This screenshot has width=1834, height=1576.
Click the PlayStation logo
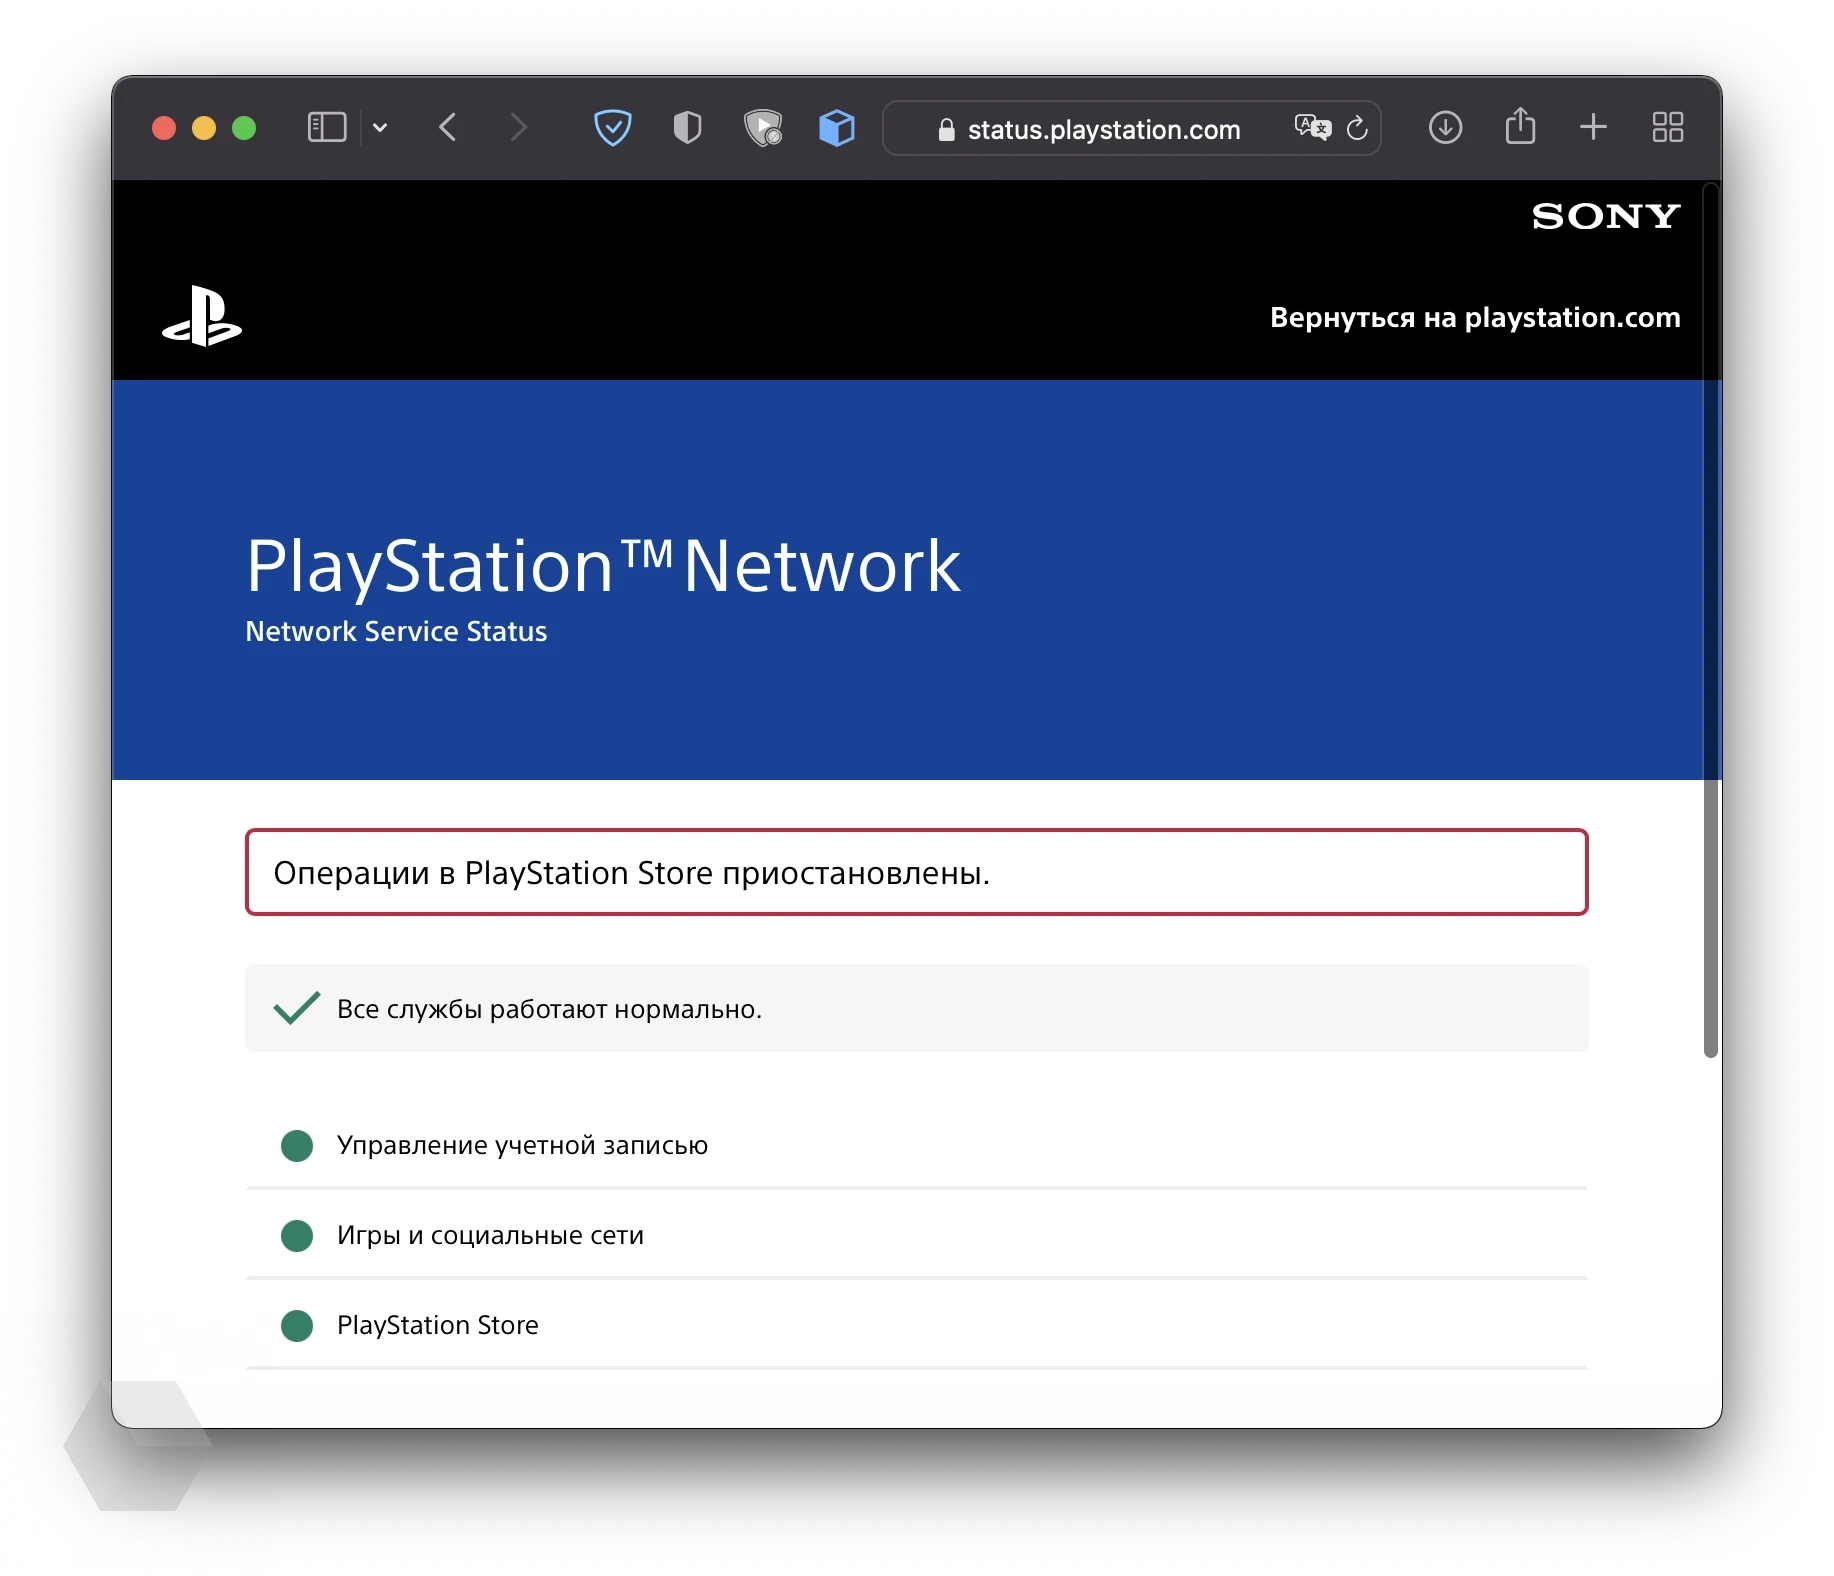pyautogui.click(x=202, y=317)
